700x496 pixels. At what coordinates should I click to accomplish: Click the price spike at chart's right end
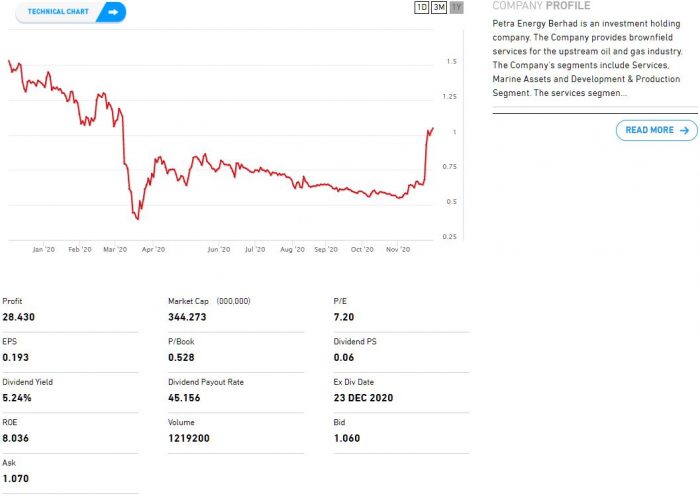[x=431, y=128]
